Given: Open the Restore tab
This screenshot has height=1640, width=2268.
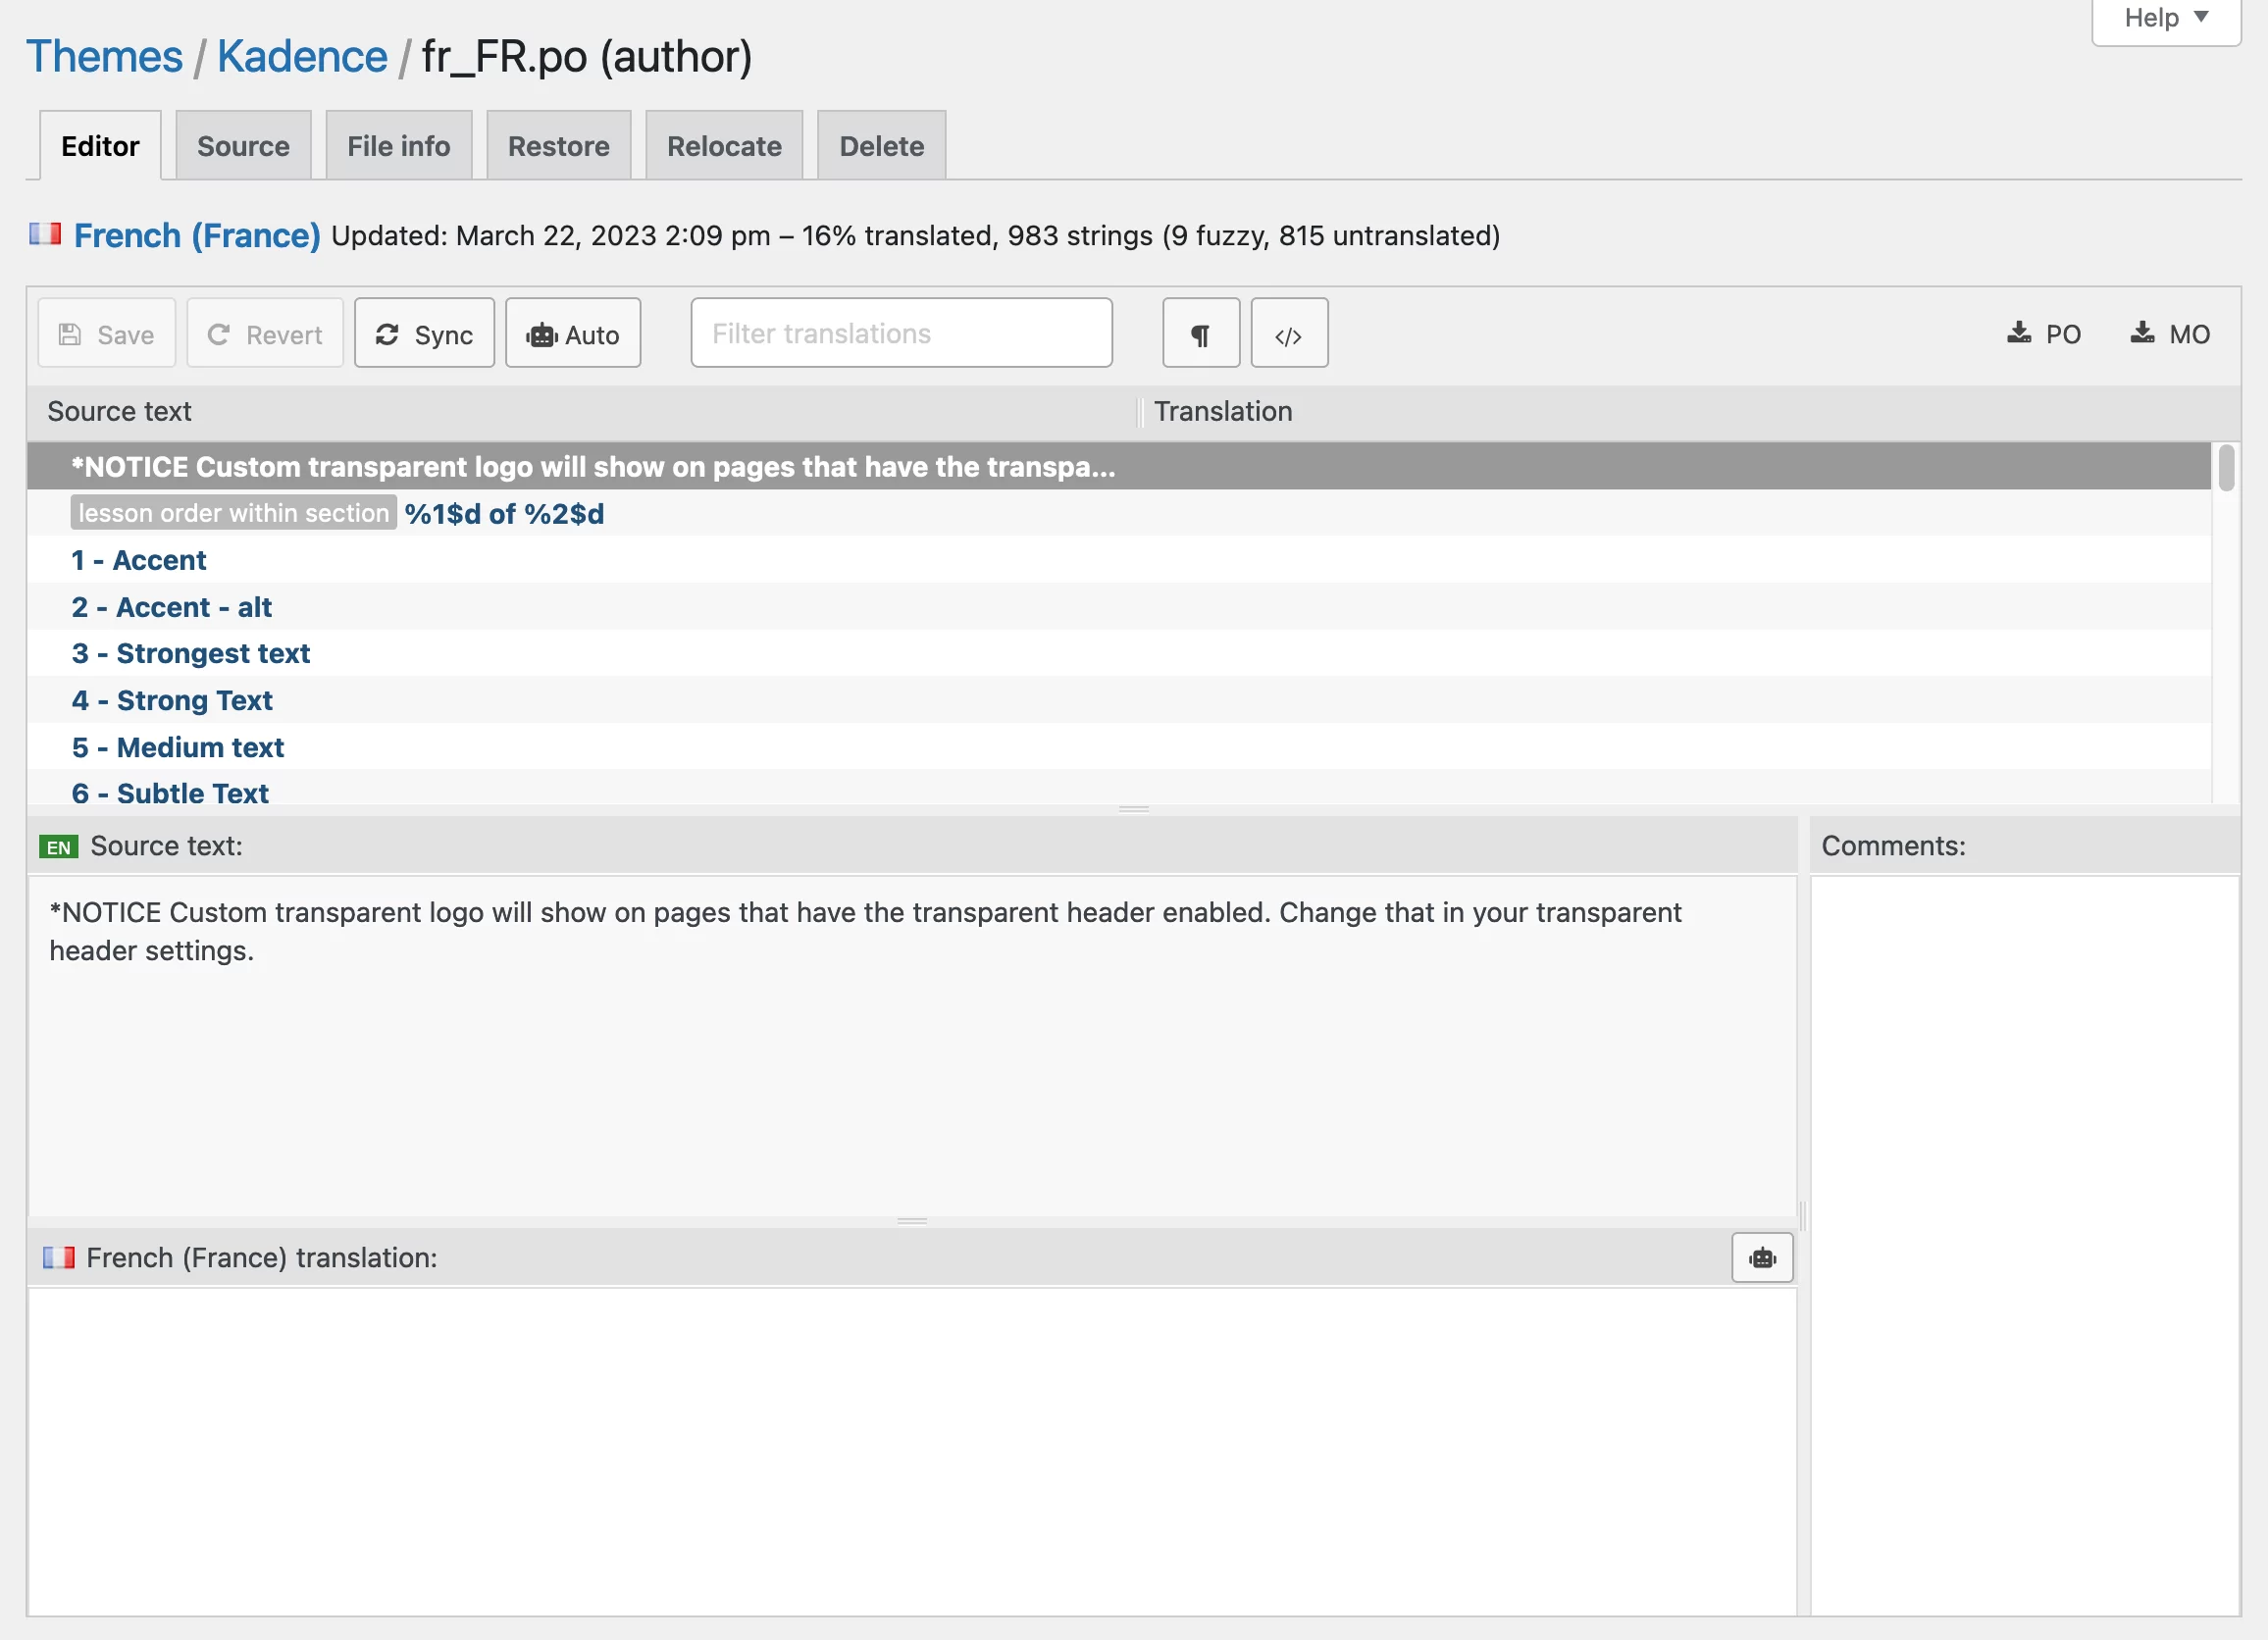Looking at the screenshot, I should [x=558, y=146].
